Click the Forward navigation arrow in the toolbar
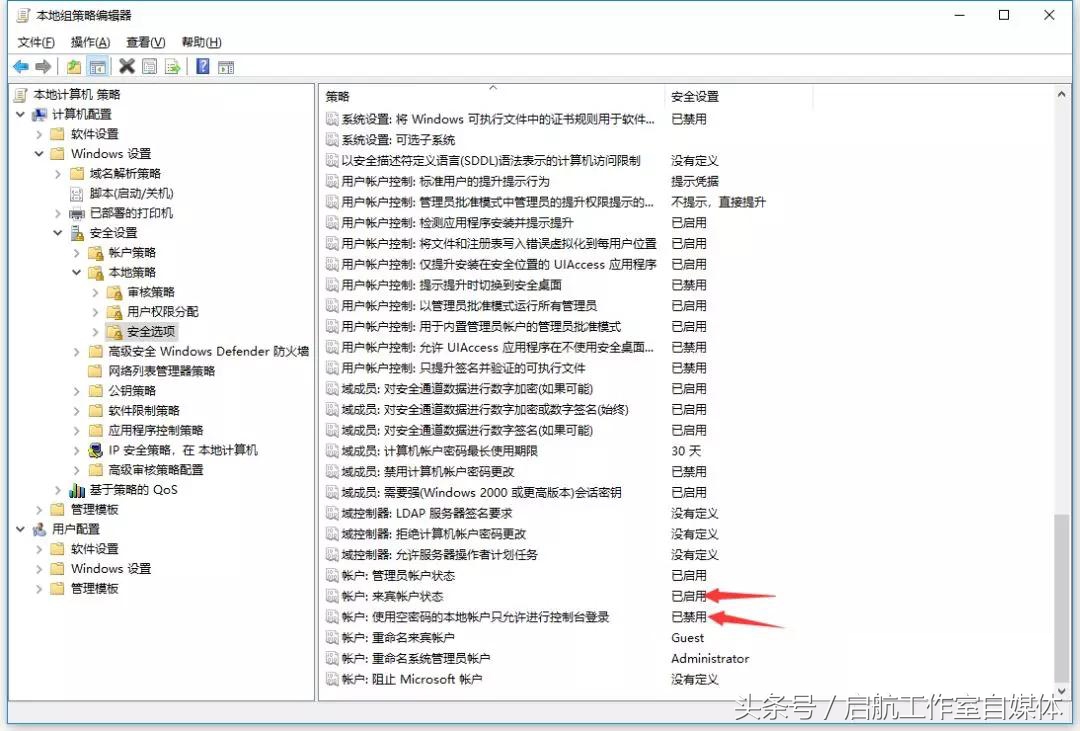Image resolution: width=1080 pixels, height=731 pixels. (42, 66)
